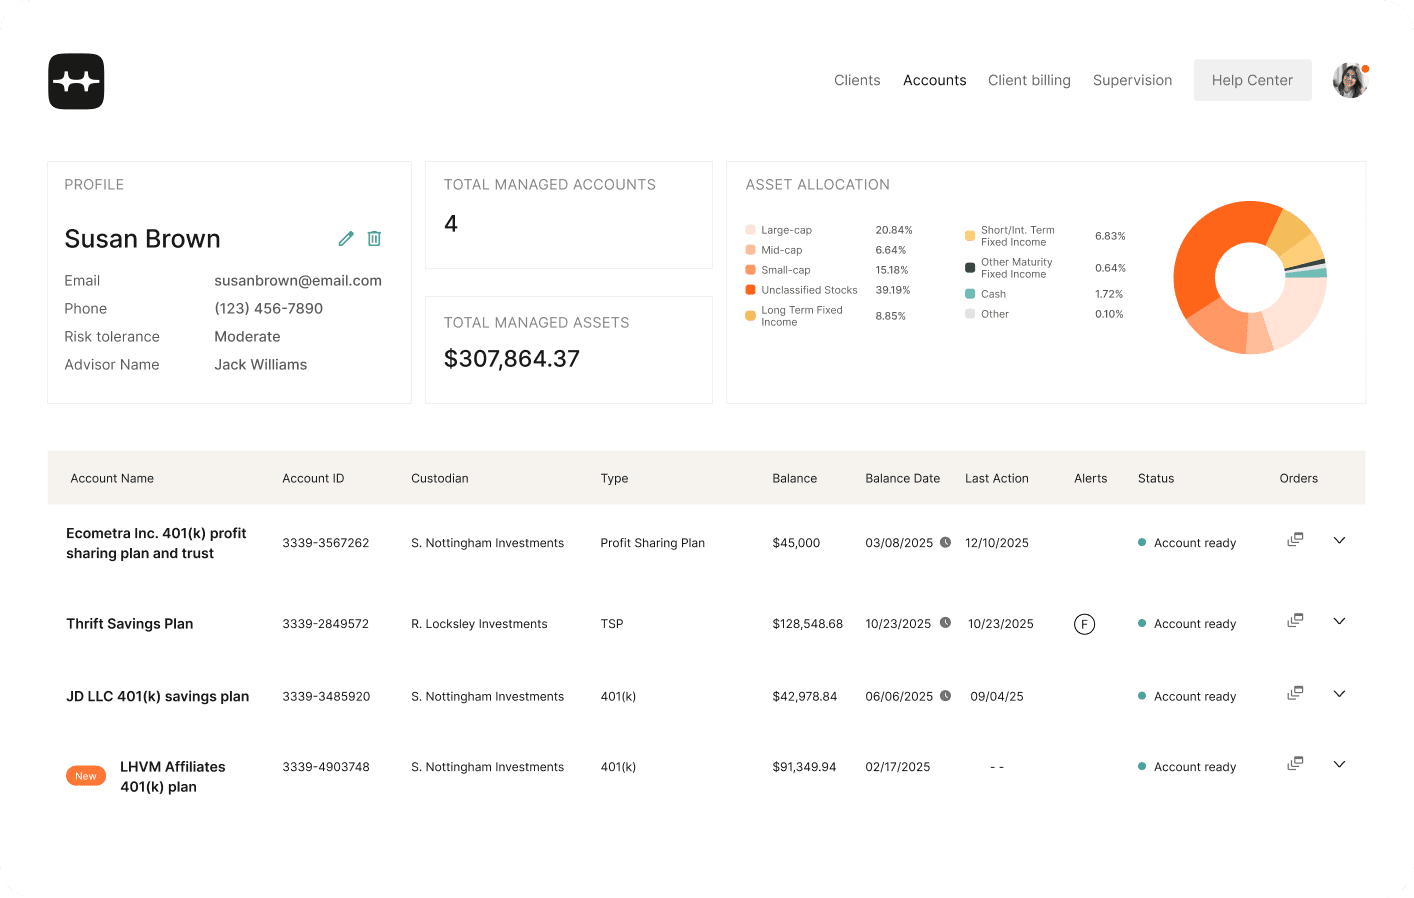Open orders for JD LLC 401(k) savings plan
This screenshot has height=898, width=1414.
[1295, 693]
